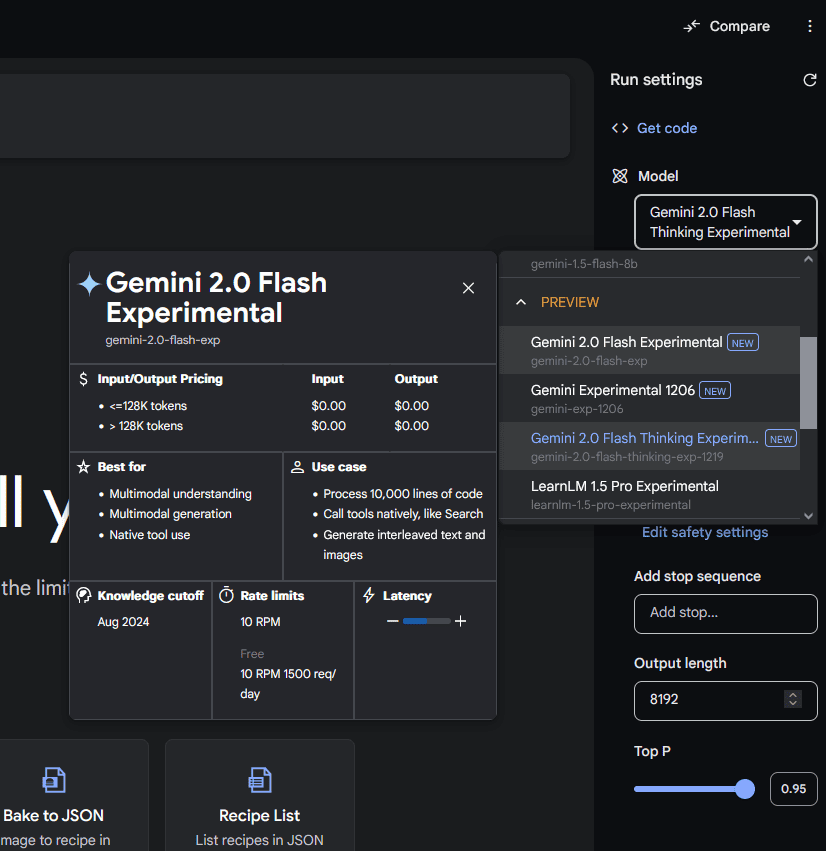Click the 'Aug 2024' knowledge cutoff value

(x=123, y=622)
